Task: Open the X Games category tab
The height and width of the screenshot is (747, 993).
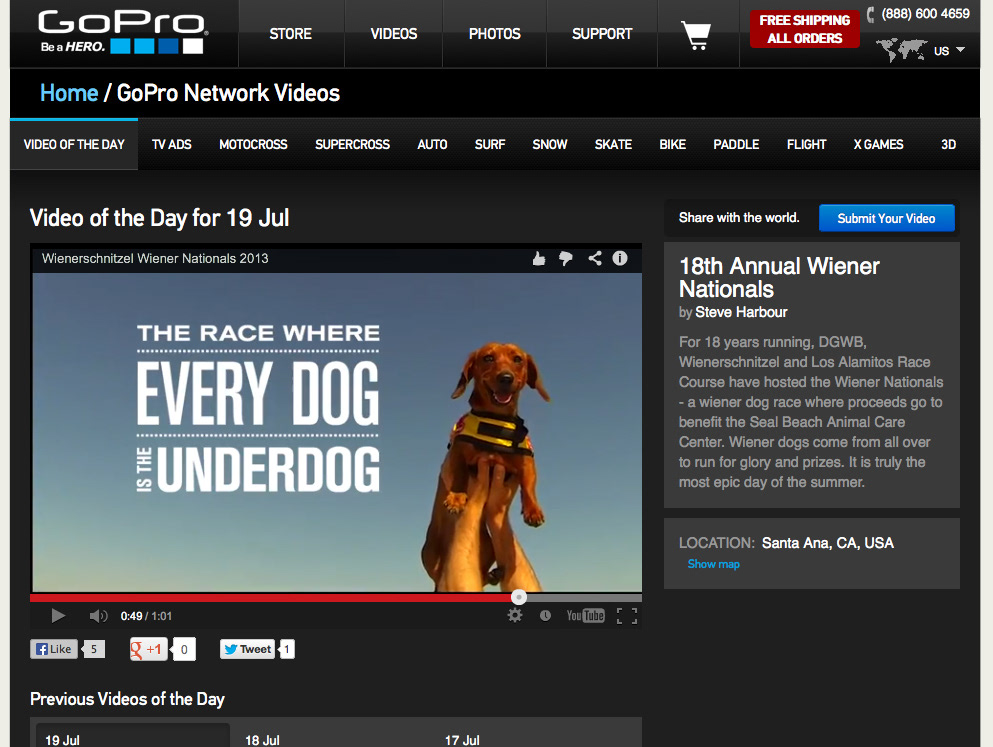Action: [878, 144]
